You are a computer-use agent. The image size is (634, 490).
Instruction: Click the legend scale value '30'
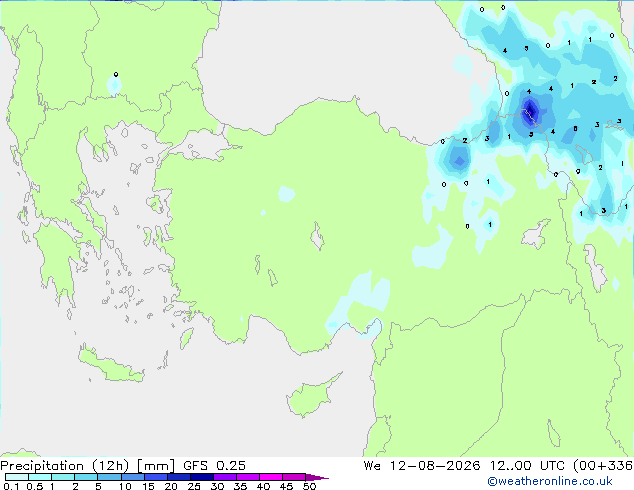(217, 486)
